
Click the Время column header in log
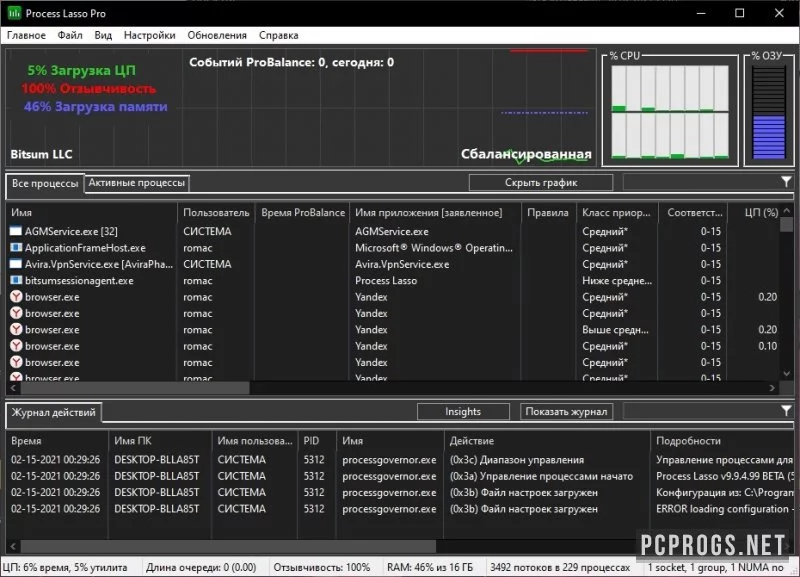57,441
